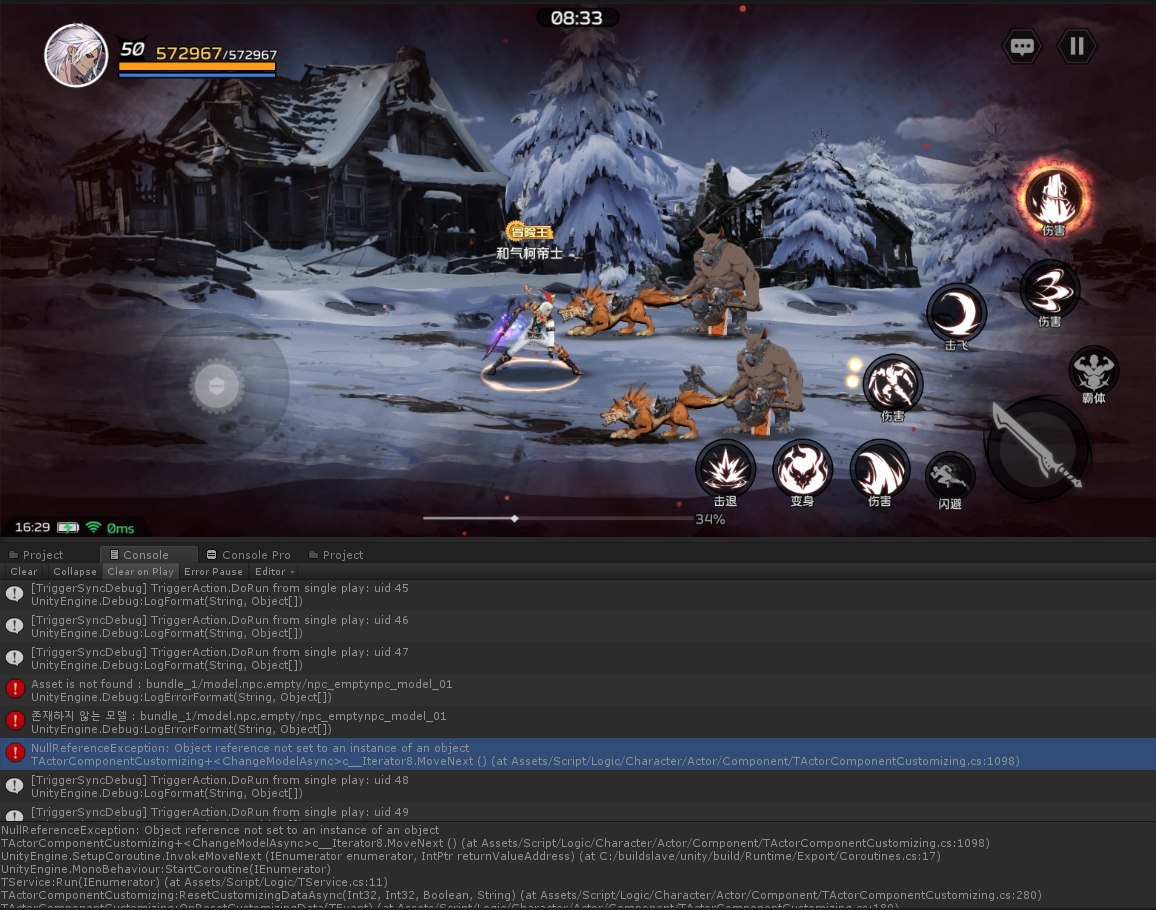Click the 34% progress percentage
This screenshot has height=910, width=1156.
point(710,519)
